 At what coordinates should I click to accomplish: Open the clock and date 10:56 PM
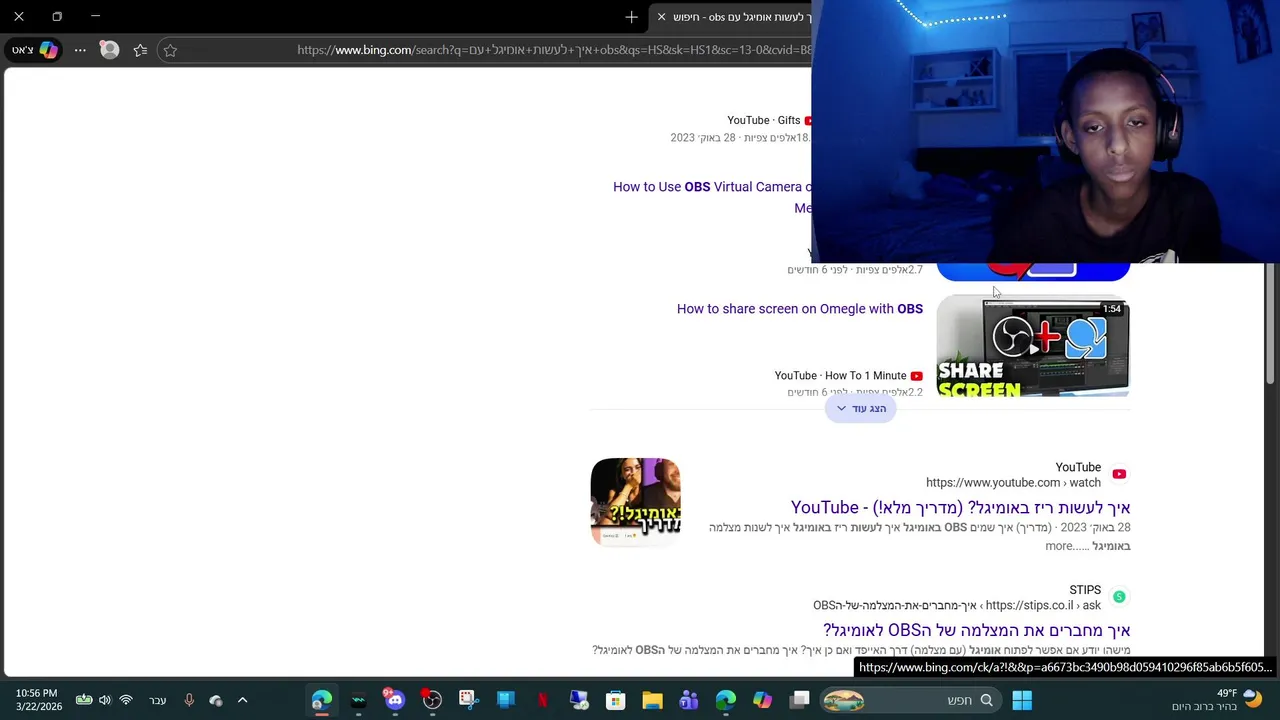(x=37, y=700)
